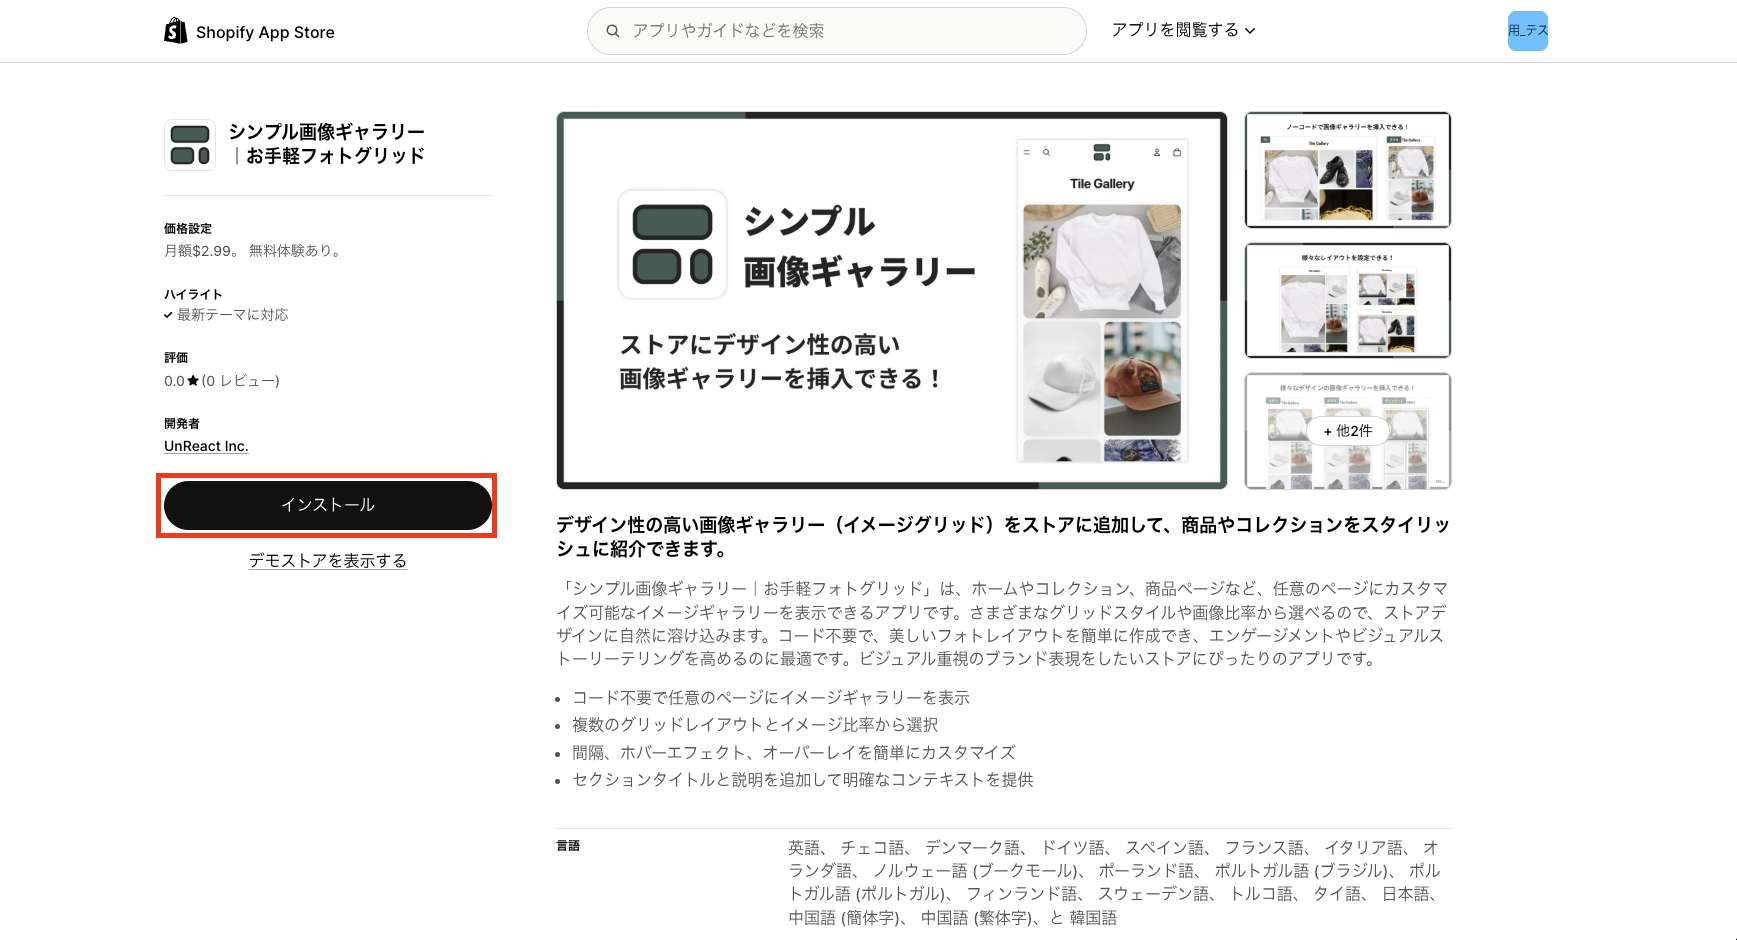
Task: Open the first gallery thumbnail ノーコード
Action: coord(1347,170)
